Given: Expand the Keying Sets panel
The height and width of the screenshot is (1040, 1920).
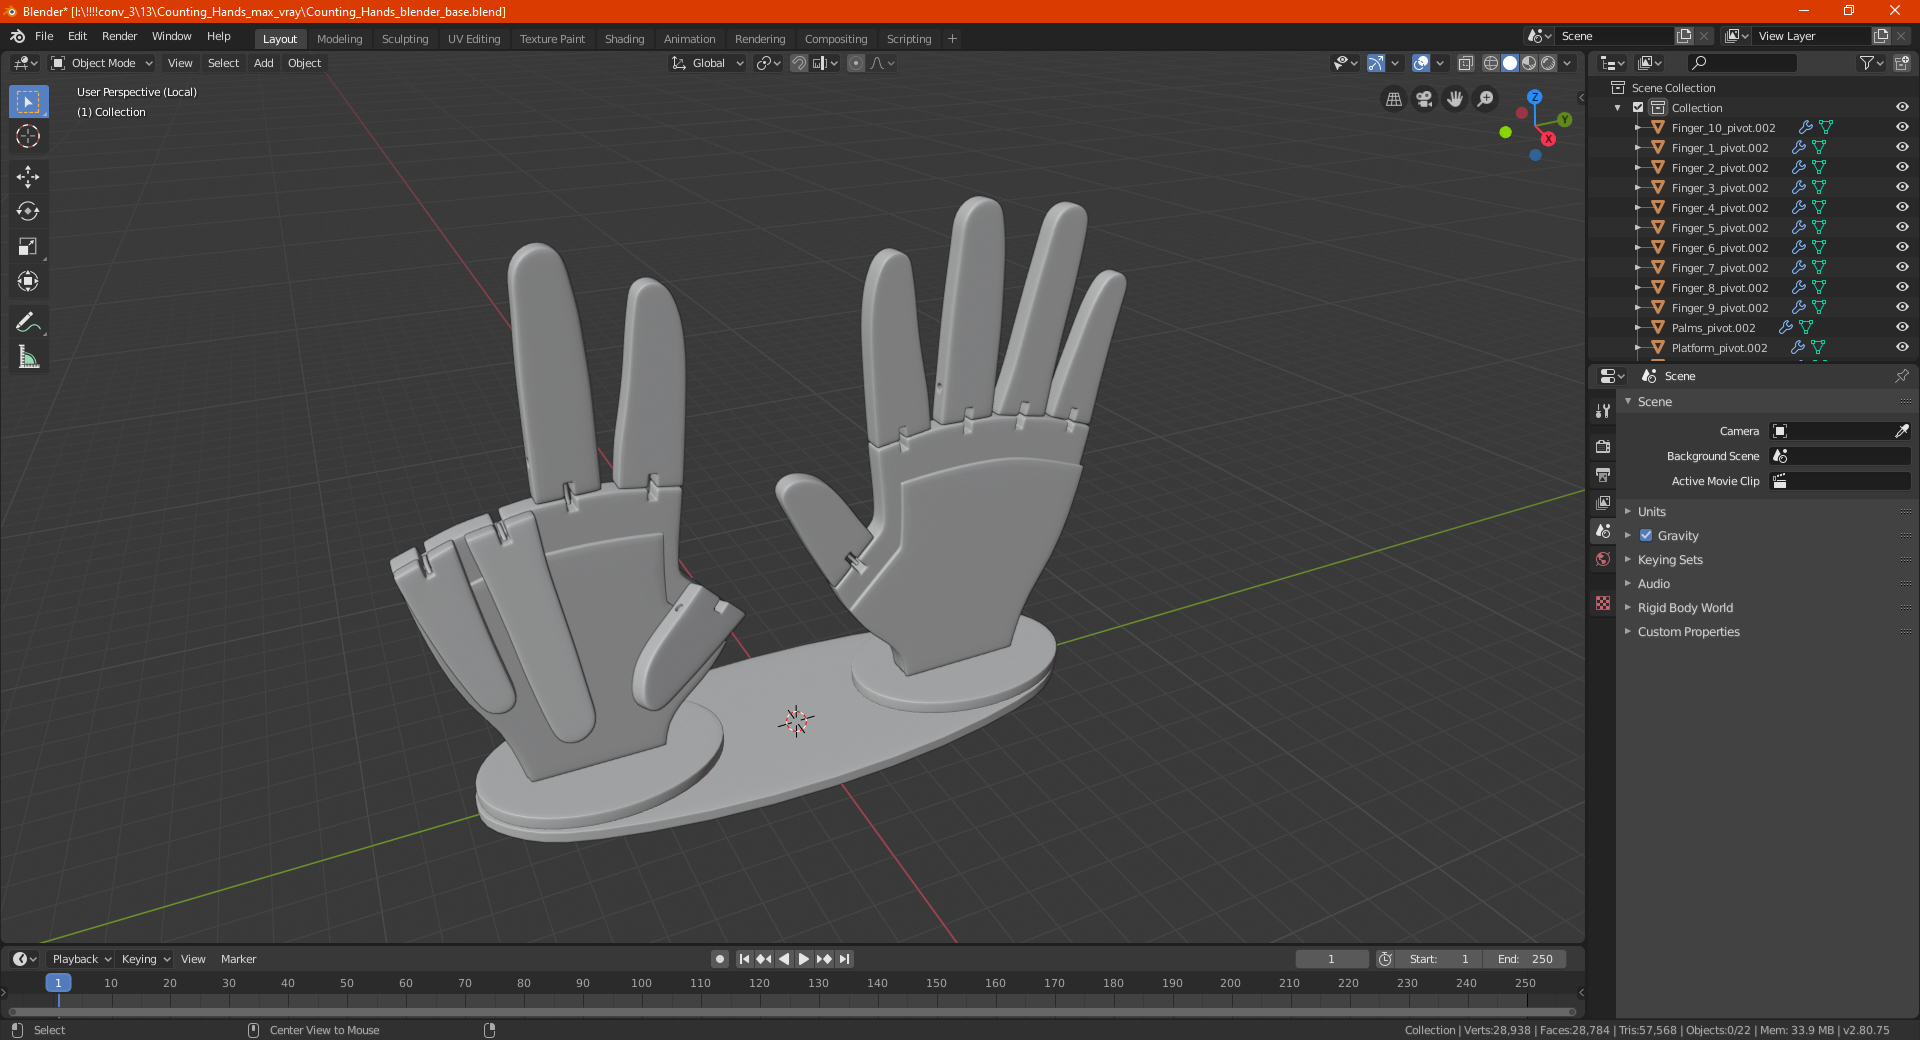Looking at the screenshot, I should [1670, 559].
